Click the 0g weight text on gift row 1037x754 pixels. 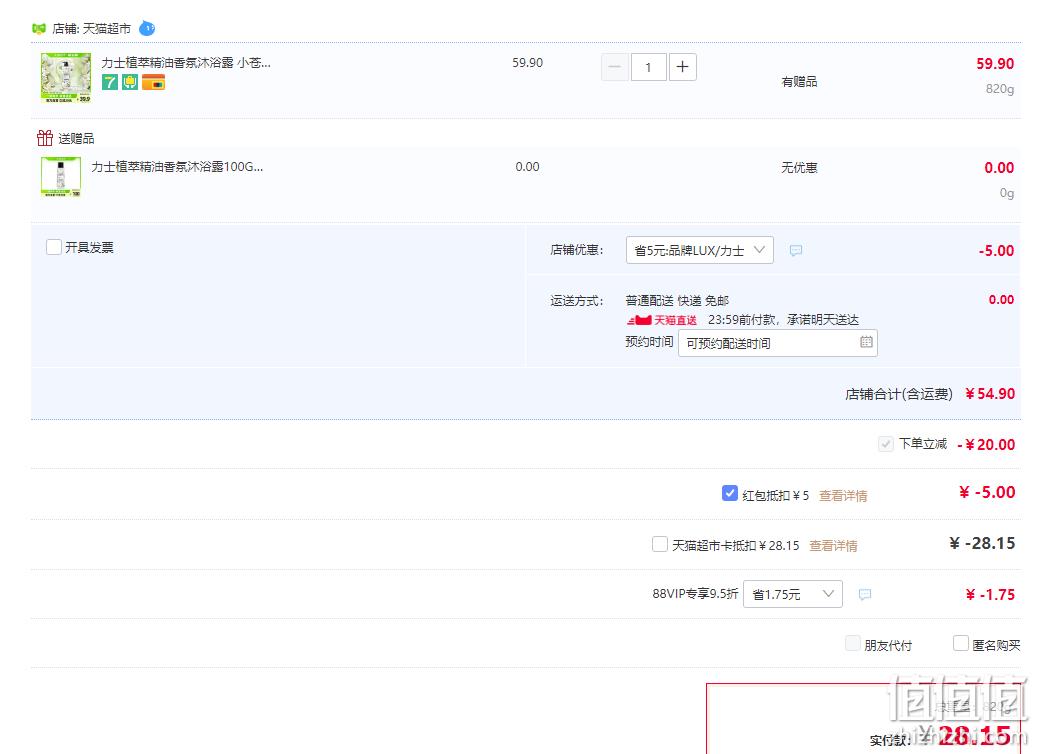pos(1007,192)
